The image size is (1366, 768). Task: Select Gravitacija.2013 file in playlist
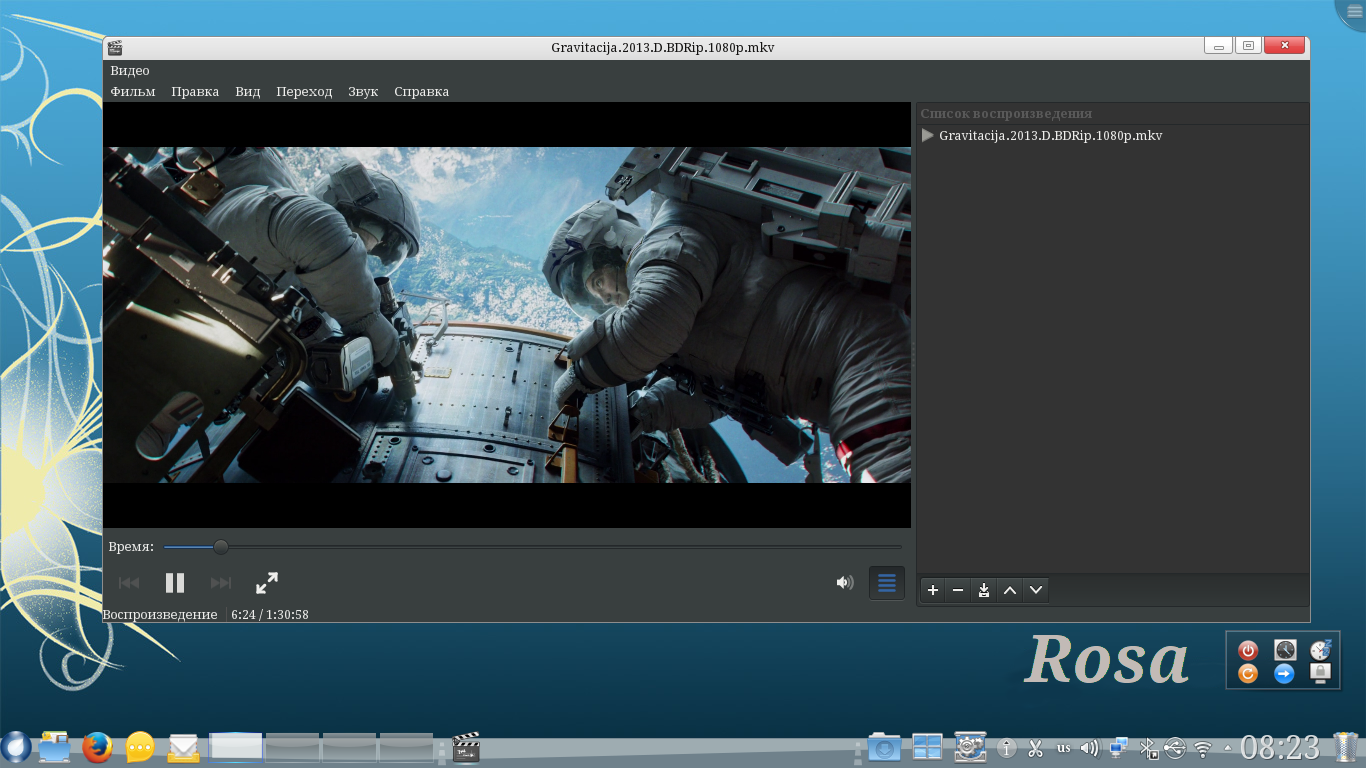pyautogui.click(x=1050, y=136)
